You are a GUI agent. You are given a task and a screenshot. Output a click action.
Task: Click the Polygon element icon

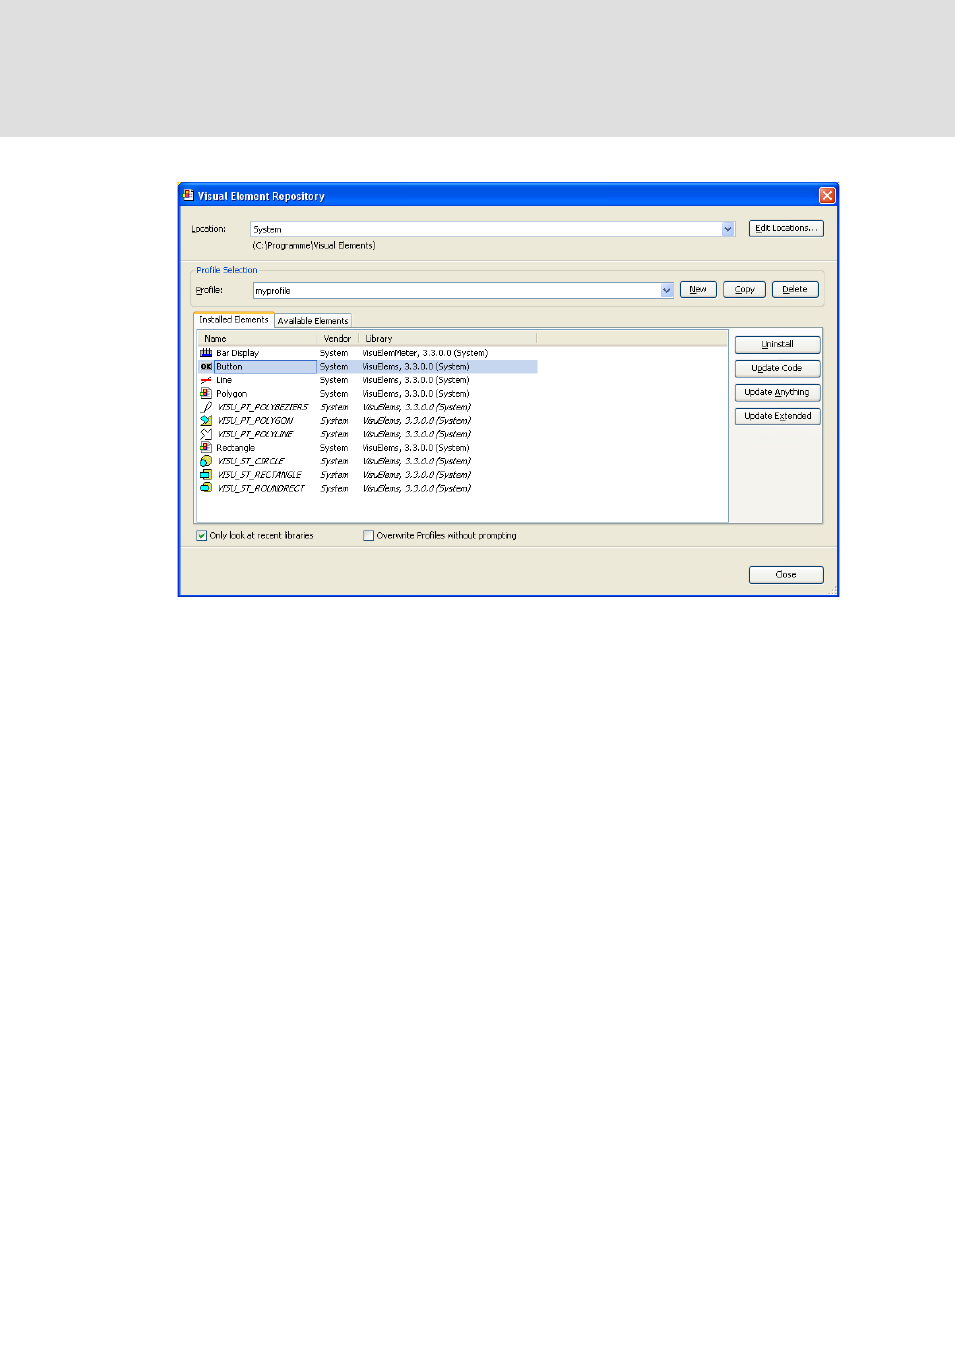point(206,394)
